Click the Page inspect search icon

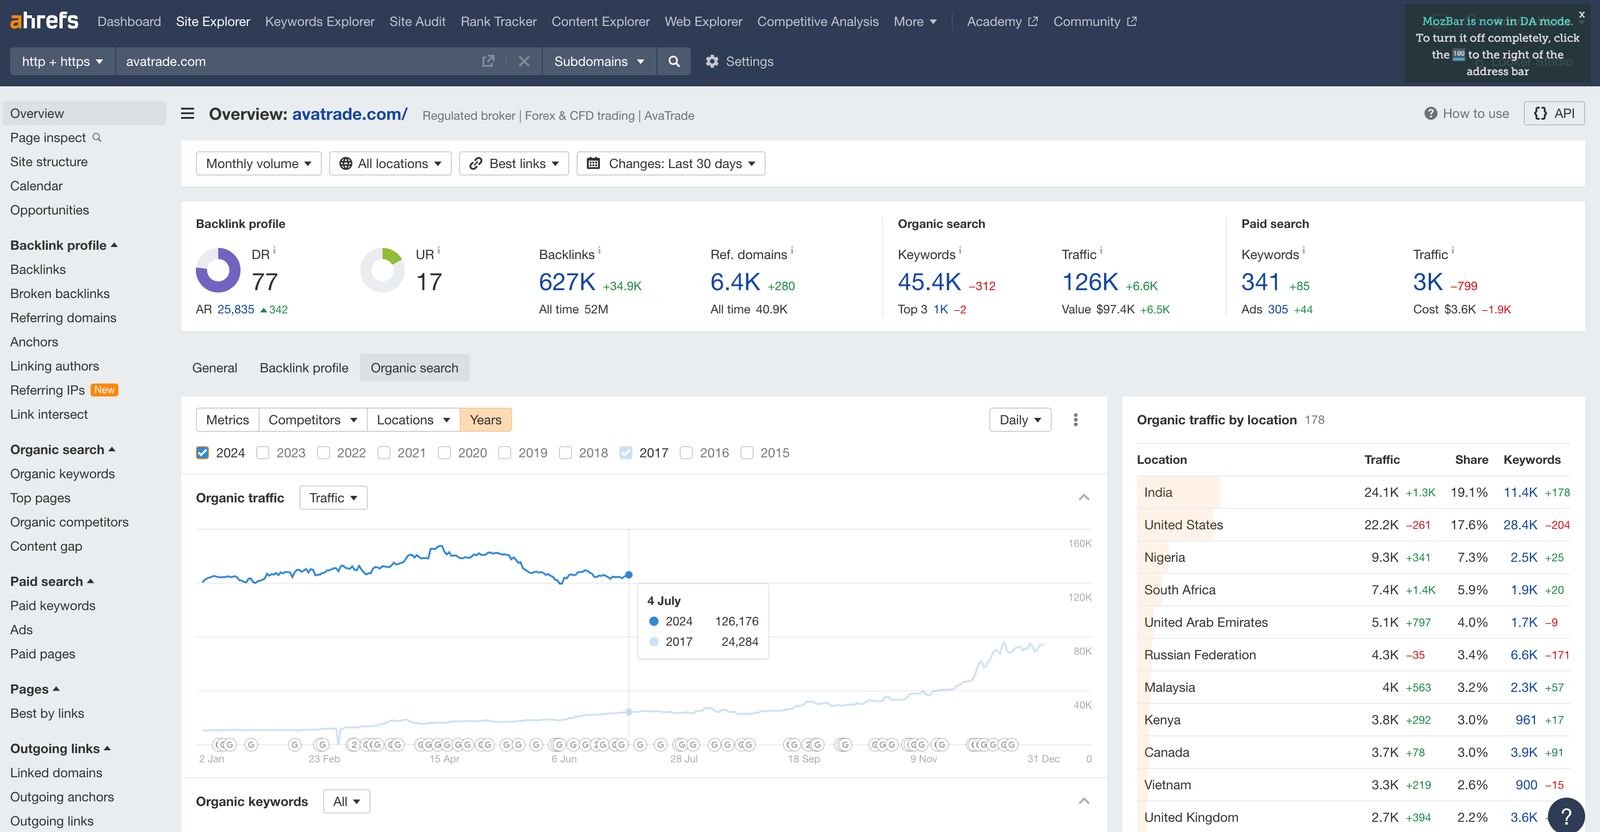97,138
